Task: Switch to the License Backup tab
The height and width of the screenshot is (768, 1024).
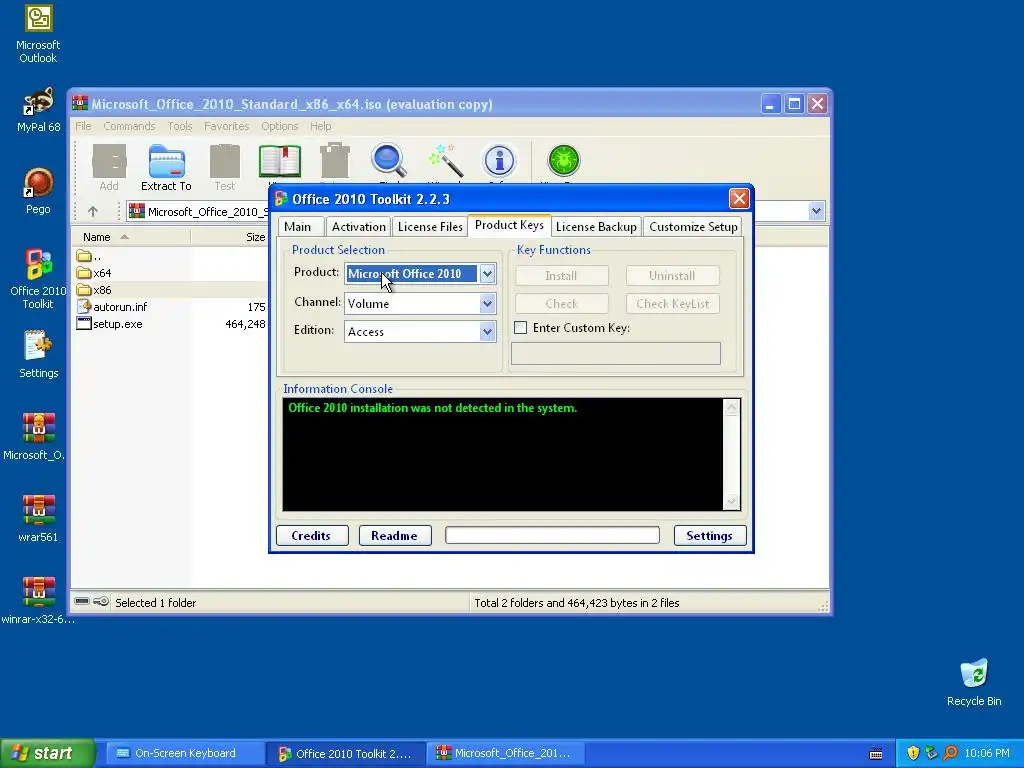Action: pos(596,227)
